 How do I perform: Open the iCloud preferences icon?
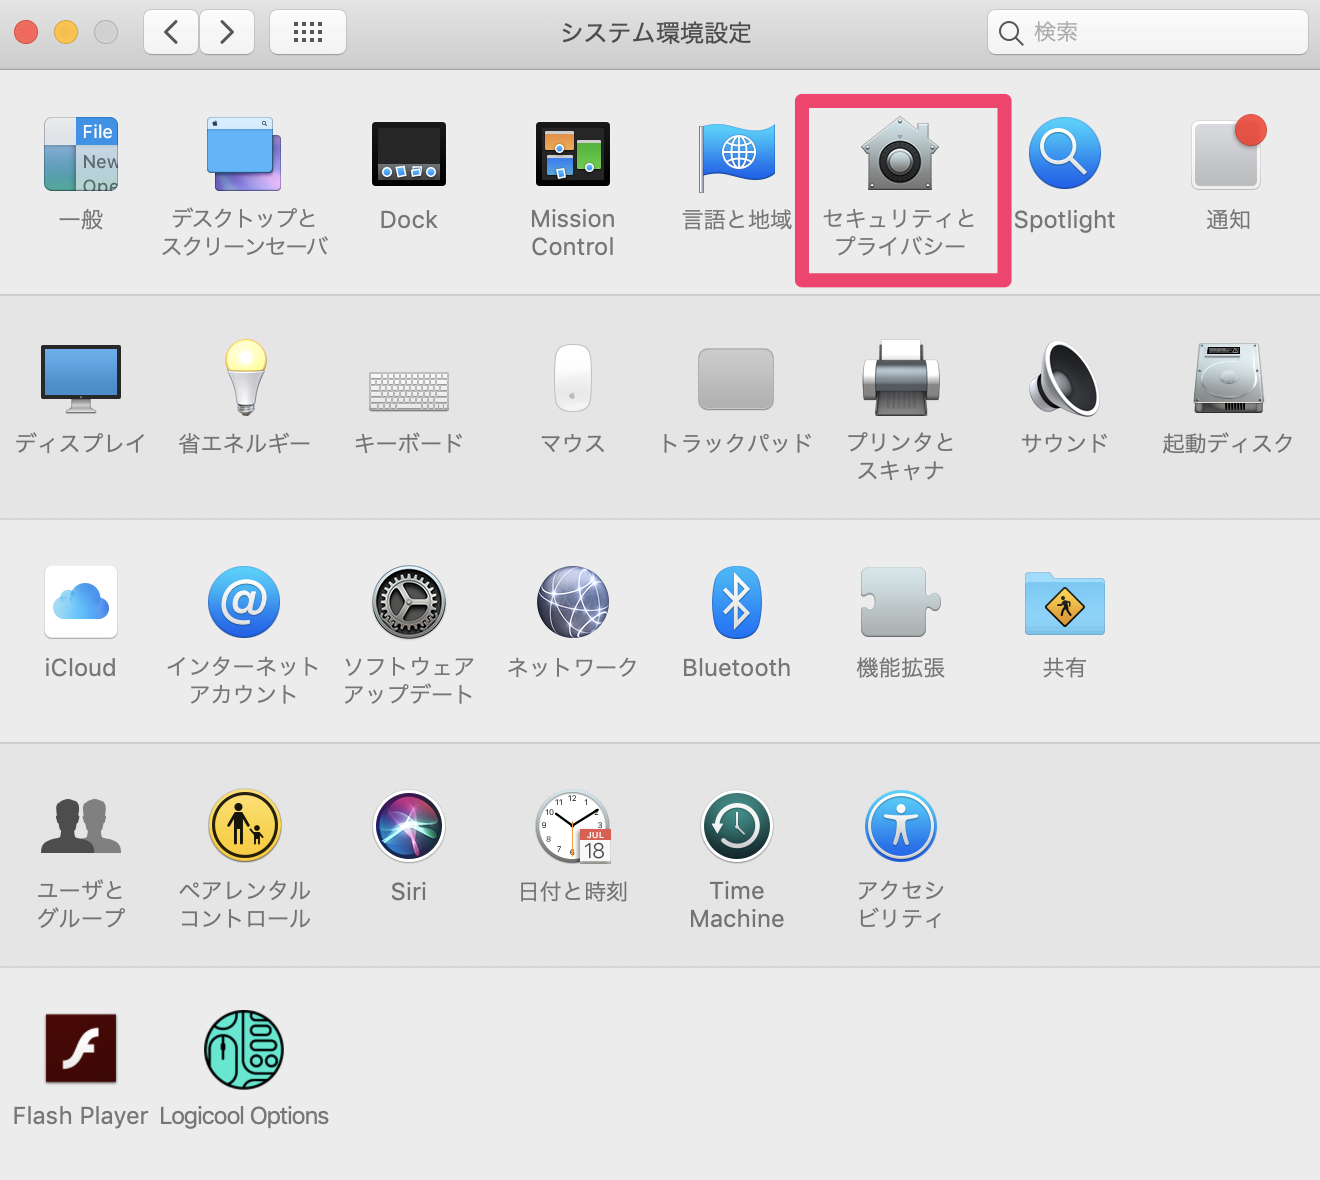(x=81, y=602)
